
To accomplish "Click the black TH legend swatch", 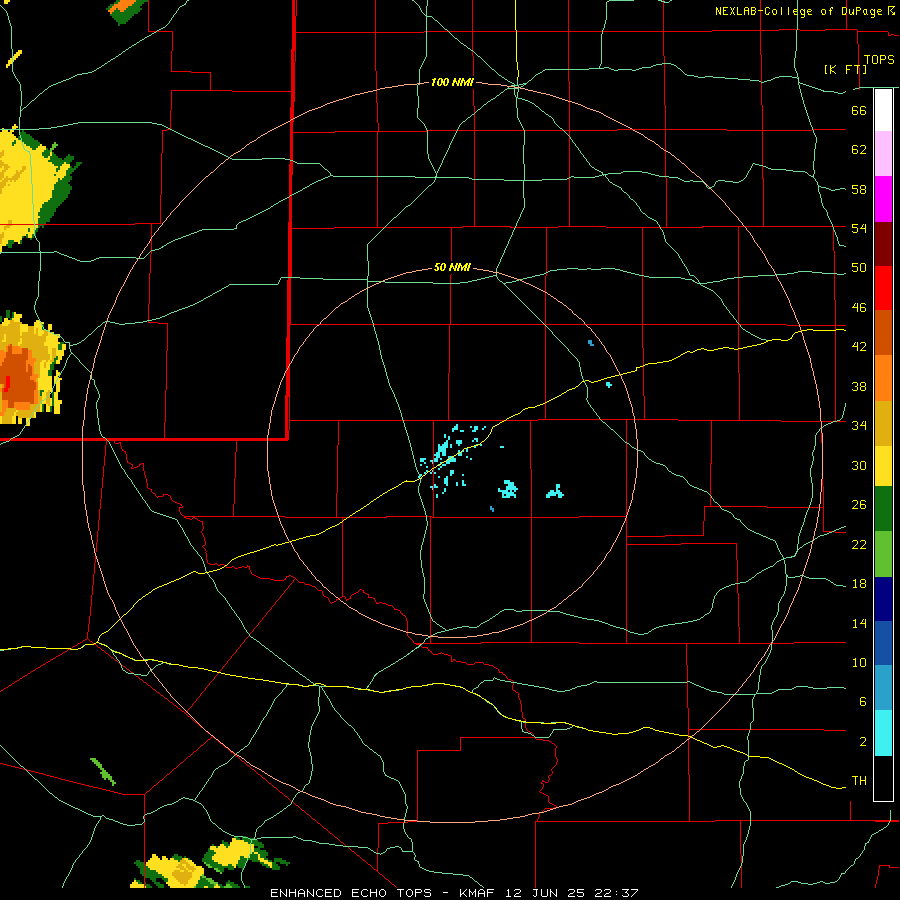I will pyautogui.click(x=883, y=778).
